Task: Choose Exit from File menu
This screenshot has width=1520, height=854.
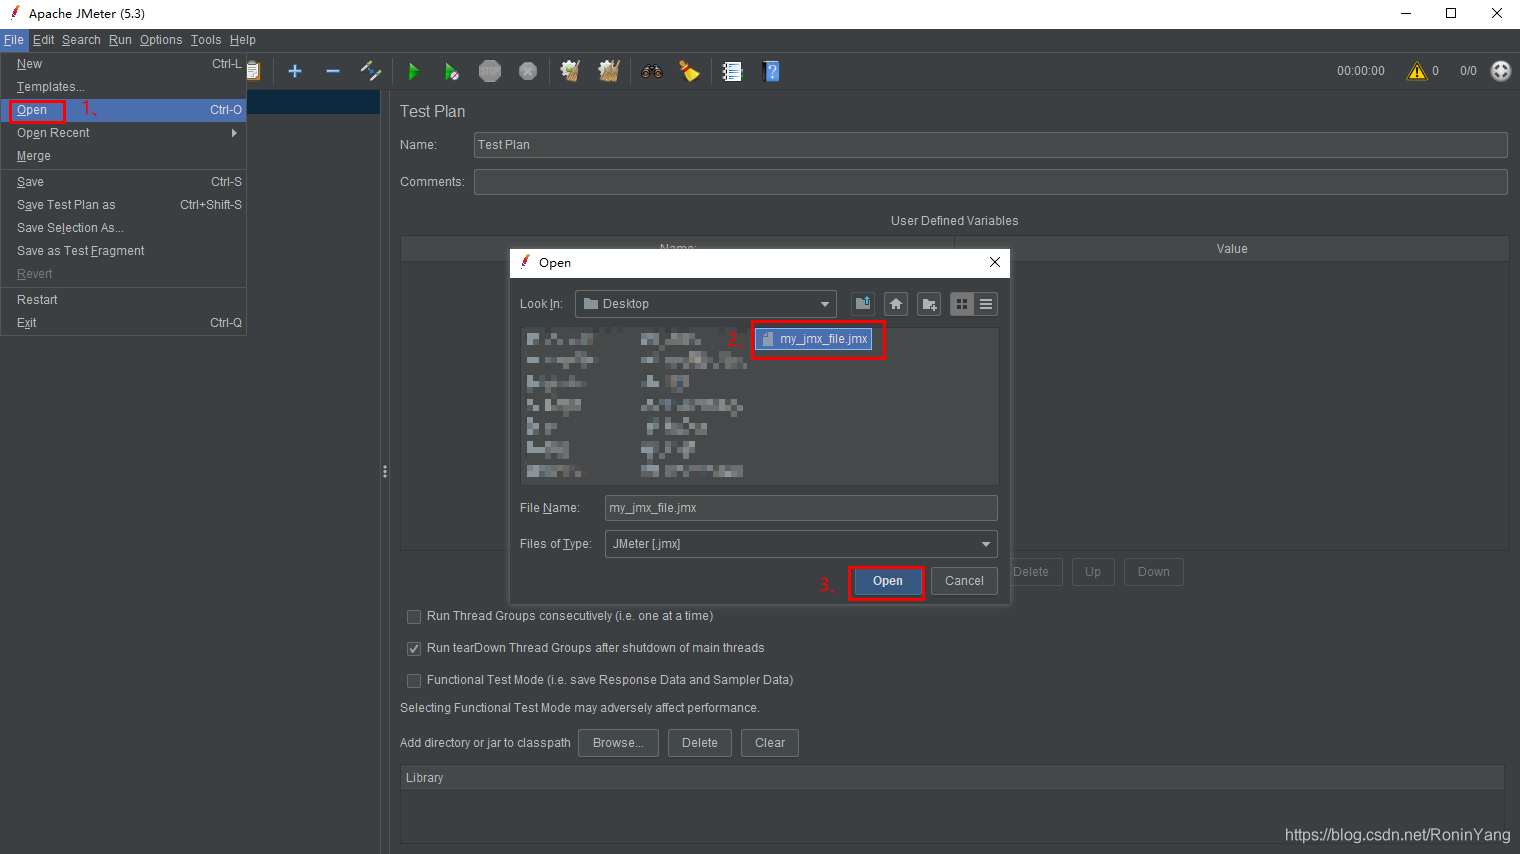Action: pos(124,323)
